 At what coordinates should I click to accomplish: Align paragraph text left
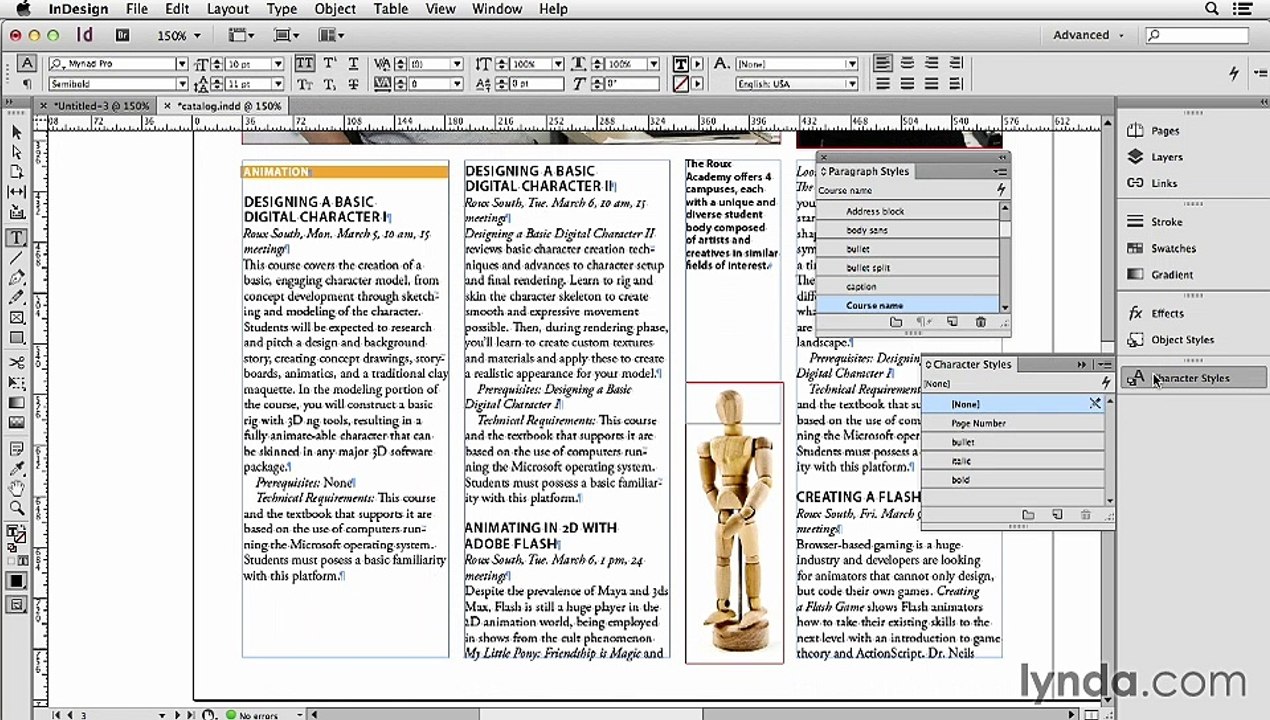pyautogui.click(x=883, y=63)
